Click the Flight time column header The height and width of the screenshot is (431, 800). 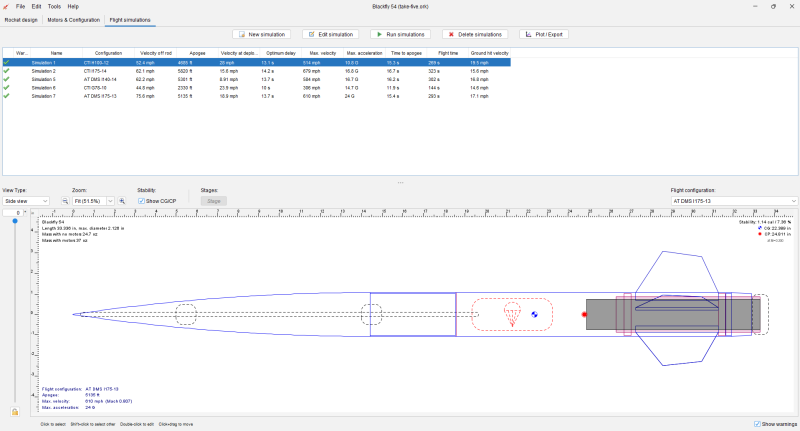tap(447, 53)
